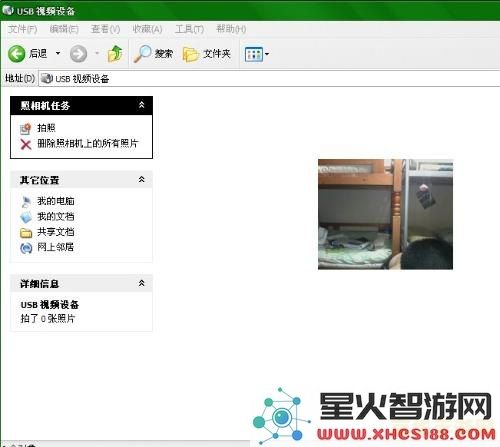The height and width of the screenshot is (447, 500).
Task: Open the 查看(V) menu
Action: 105,29
